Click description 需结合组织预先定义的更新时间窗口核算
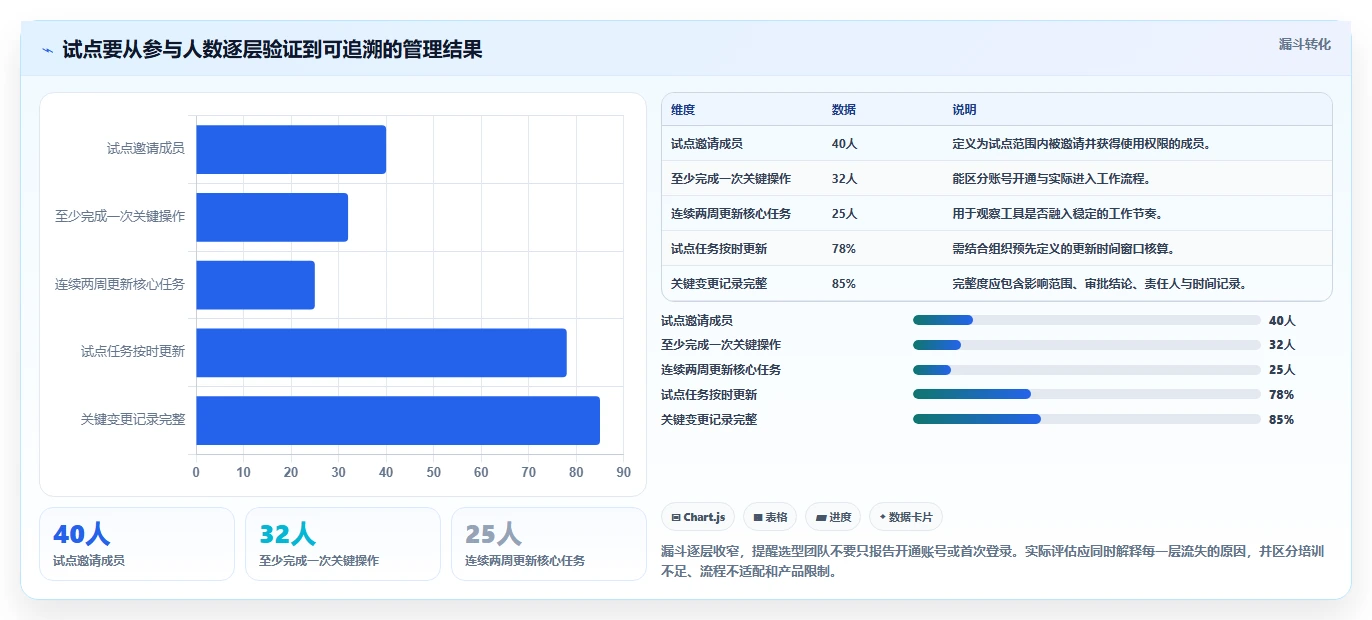Image resolution: width=1372 pixels, height=620 pixels. point(1064,249)
